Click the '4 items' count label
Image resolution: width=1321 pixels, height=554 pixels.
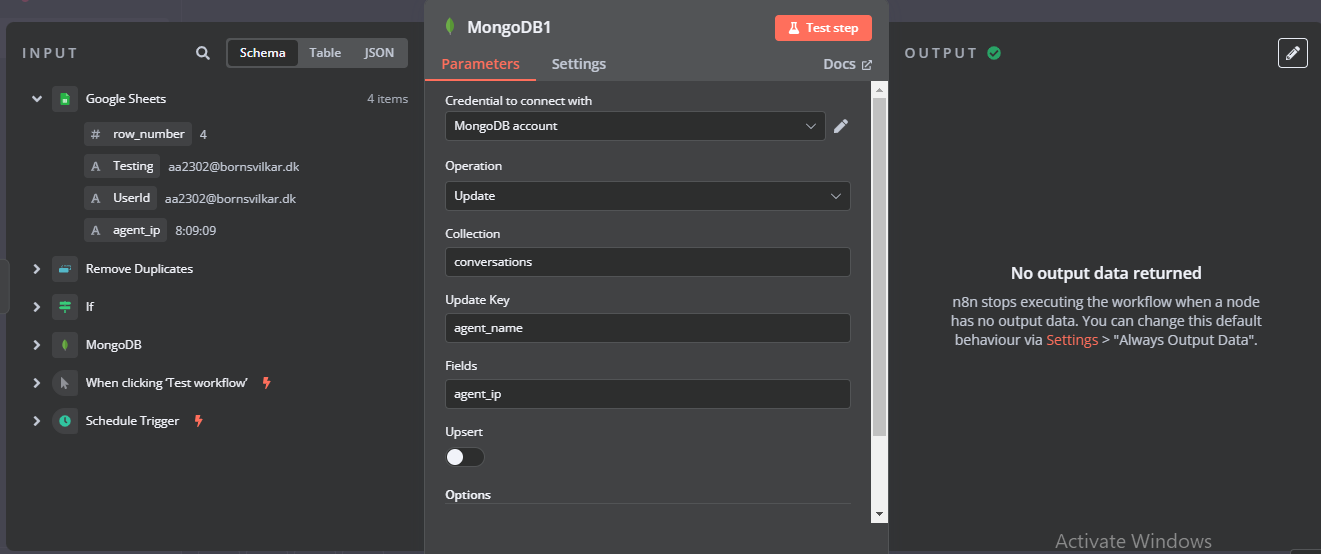click(x=387, y=99)
